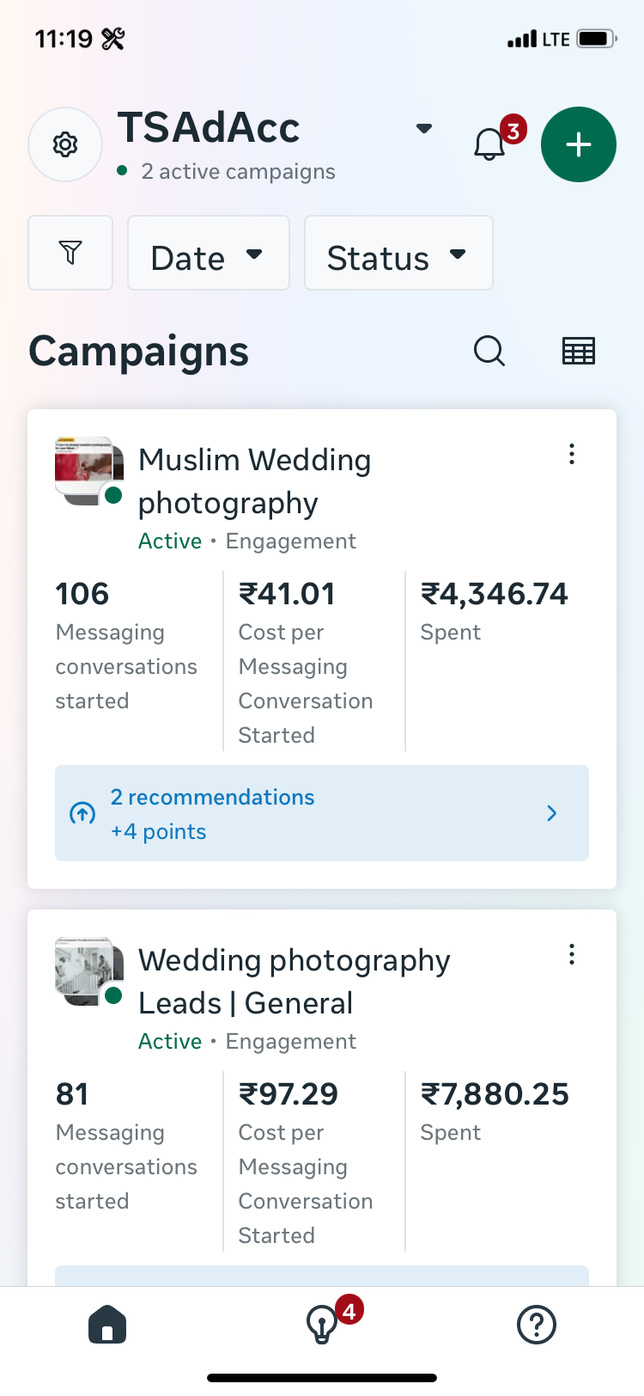Open Muslim Wedding photography campaign title
This screenshot has height=1396, width=644.
point(254,481)
